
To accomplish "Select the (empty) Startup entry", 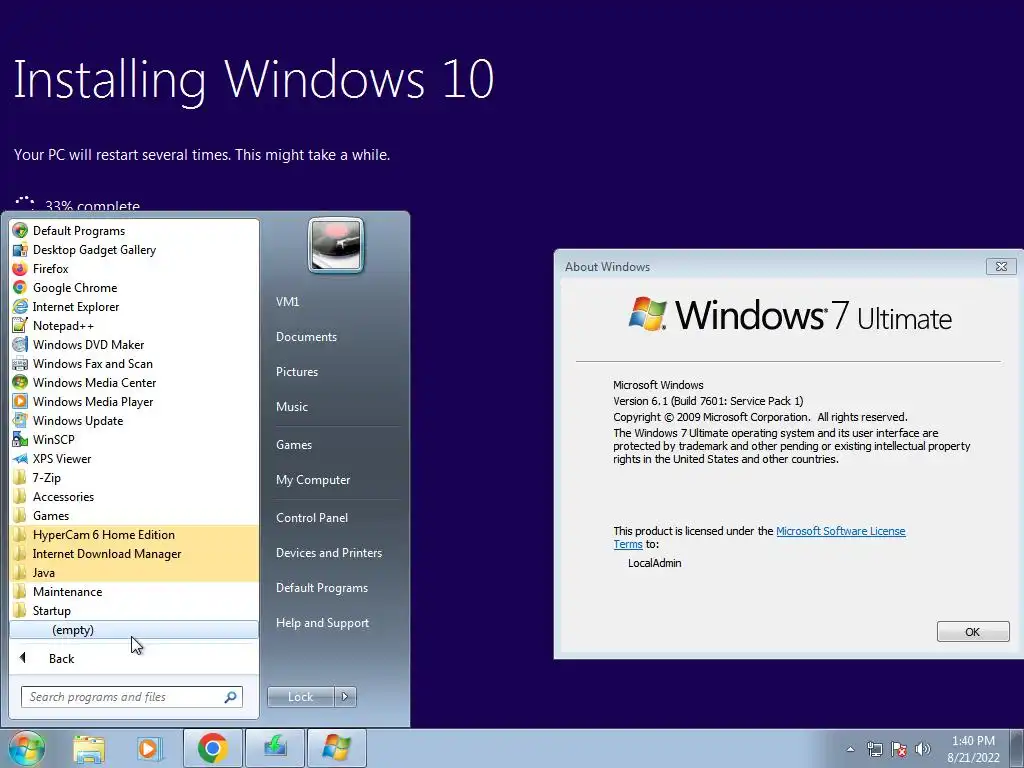I will pyautogui.click(x=134, y=630).
